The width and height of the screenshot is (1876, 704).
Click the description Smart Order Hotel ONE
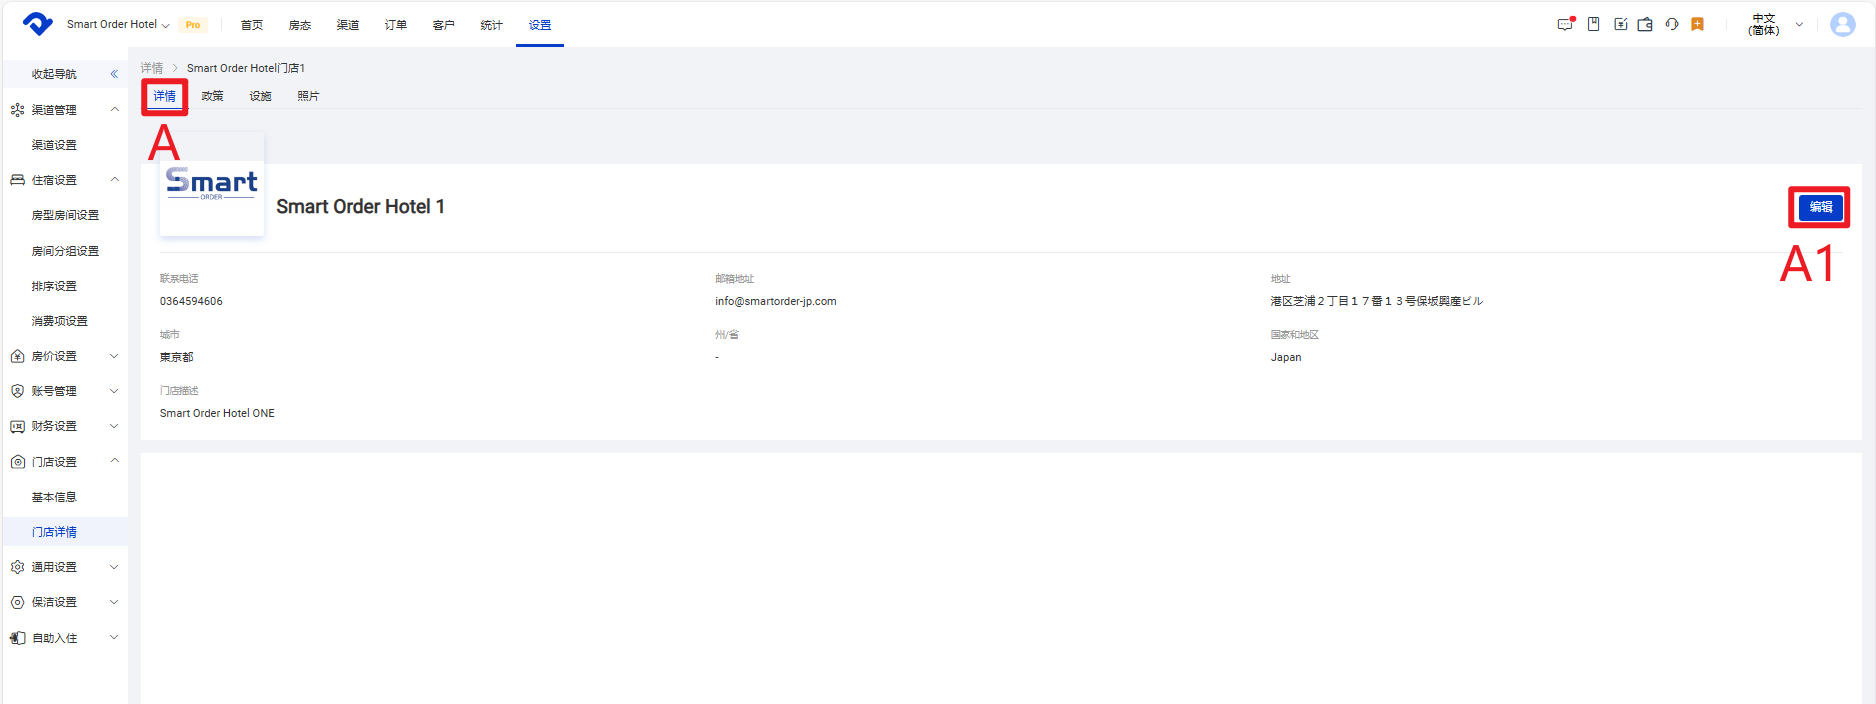tap(217, 413)
